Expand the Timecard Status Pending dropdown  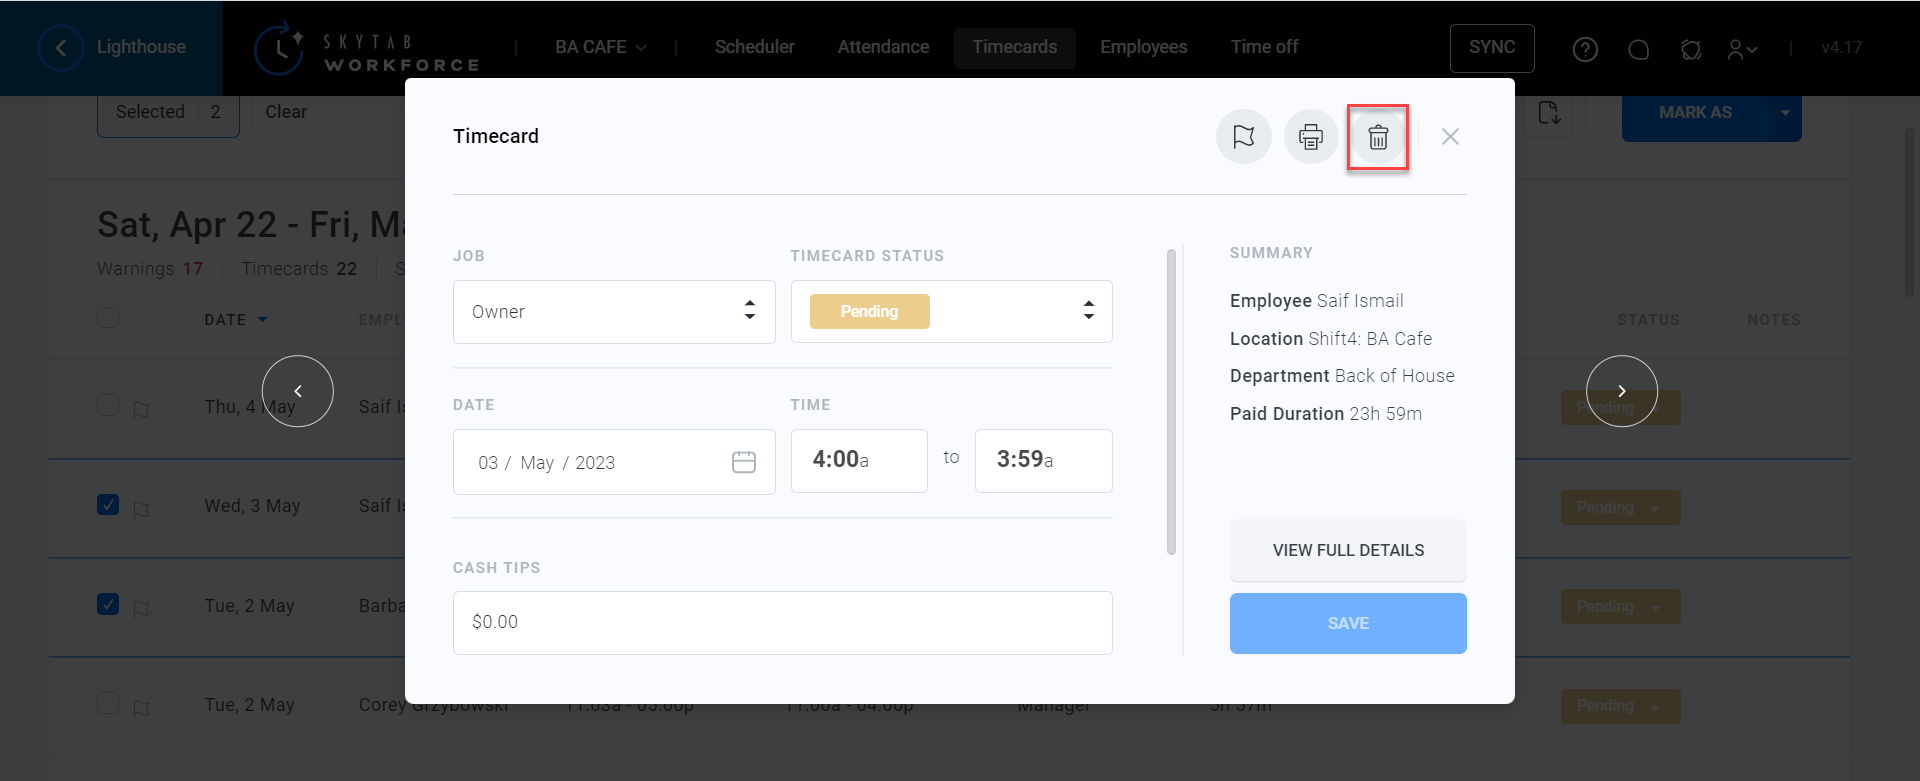point(951,312)
